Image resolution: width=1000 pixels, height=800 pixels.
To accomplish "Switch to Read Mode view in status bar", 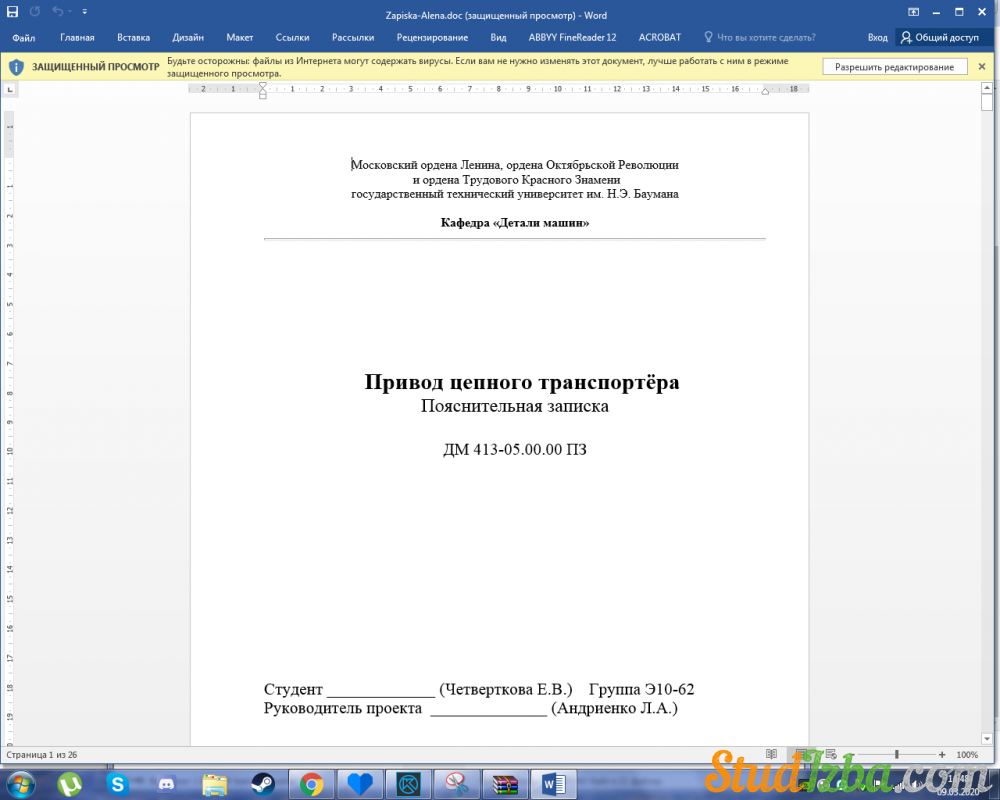I will tap(771, 754).
